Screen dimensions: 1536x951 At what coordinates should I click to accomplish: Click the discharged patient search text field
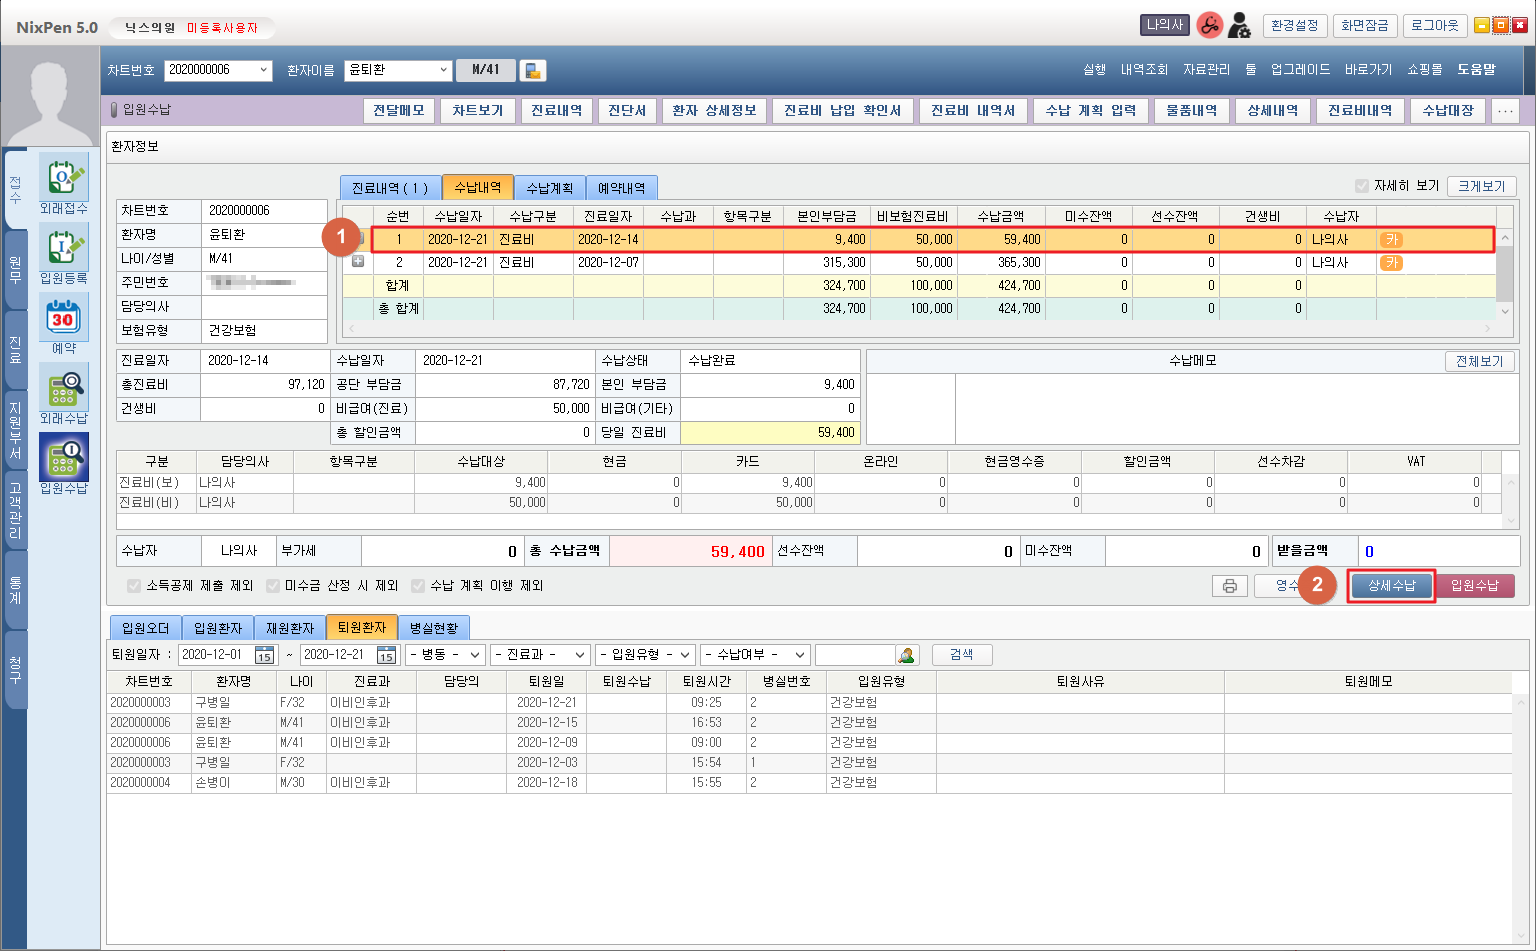pos(855,655)
